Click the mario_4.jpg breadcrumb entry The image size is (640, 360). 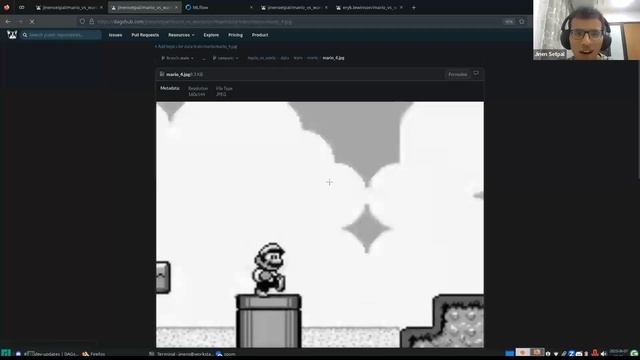(x=333, y=58)
